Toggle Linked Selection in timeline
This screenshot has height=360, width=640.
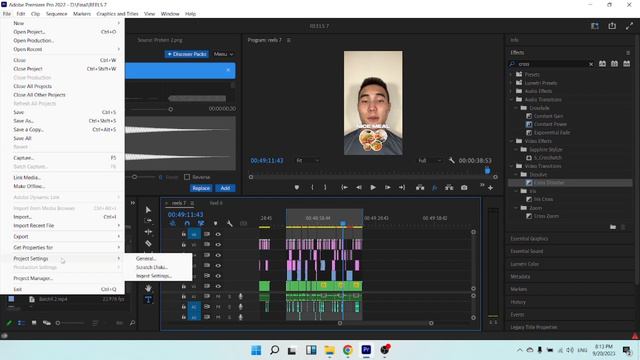click(201, 223)
